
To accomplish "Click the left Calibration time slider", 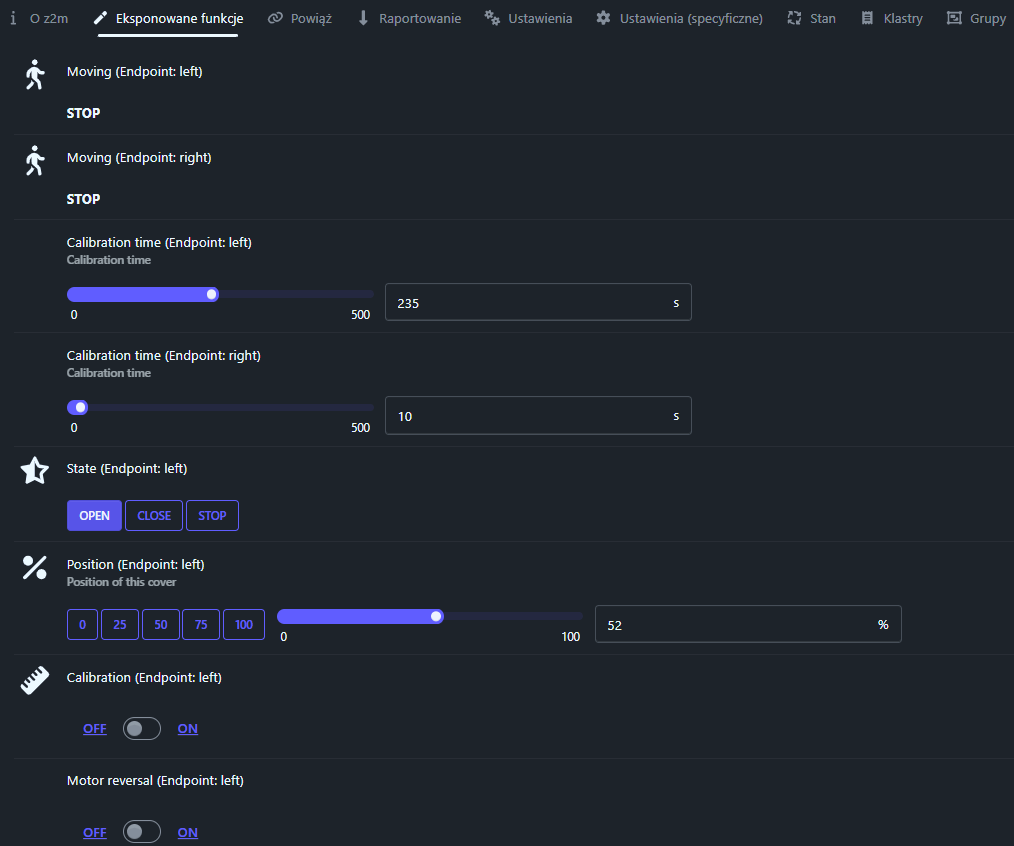I will (x=220, y=294).
